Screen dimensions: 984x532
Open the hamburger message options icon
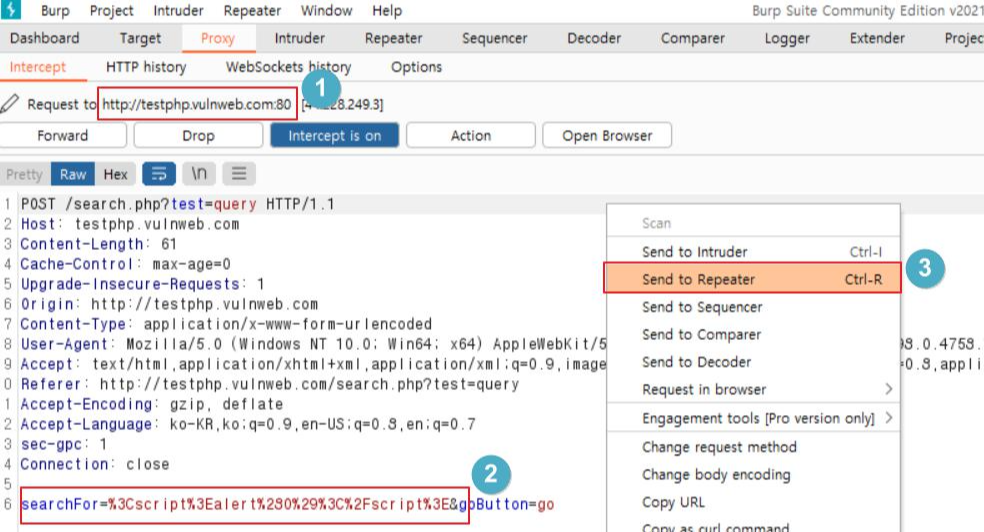[x=239, y=174]
